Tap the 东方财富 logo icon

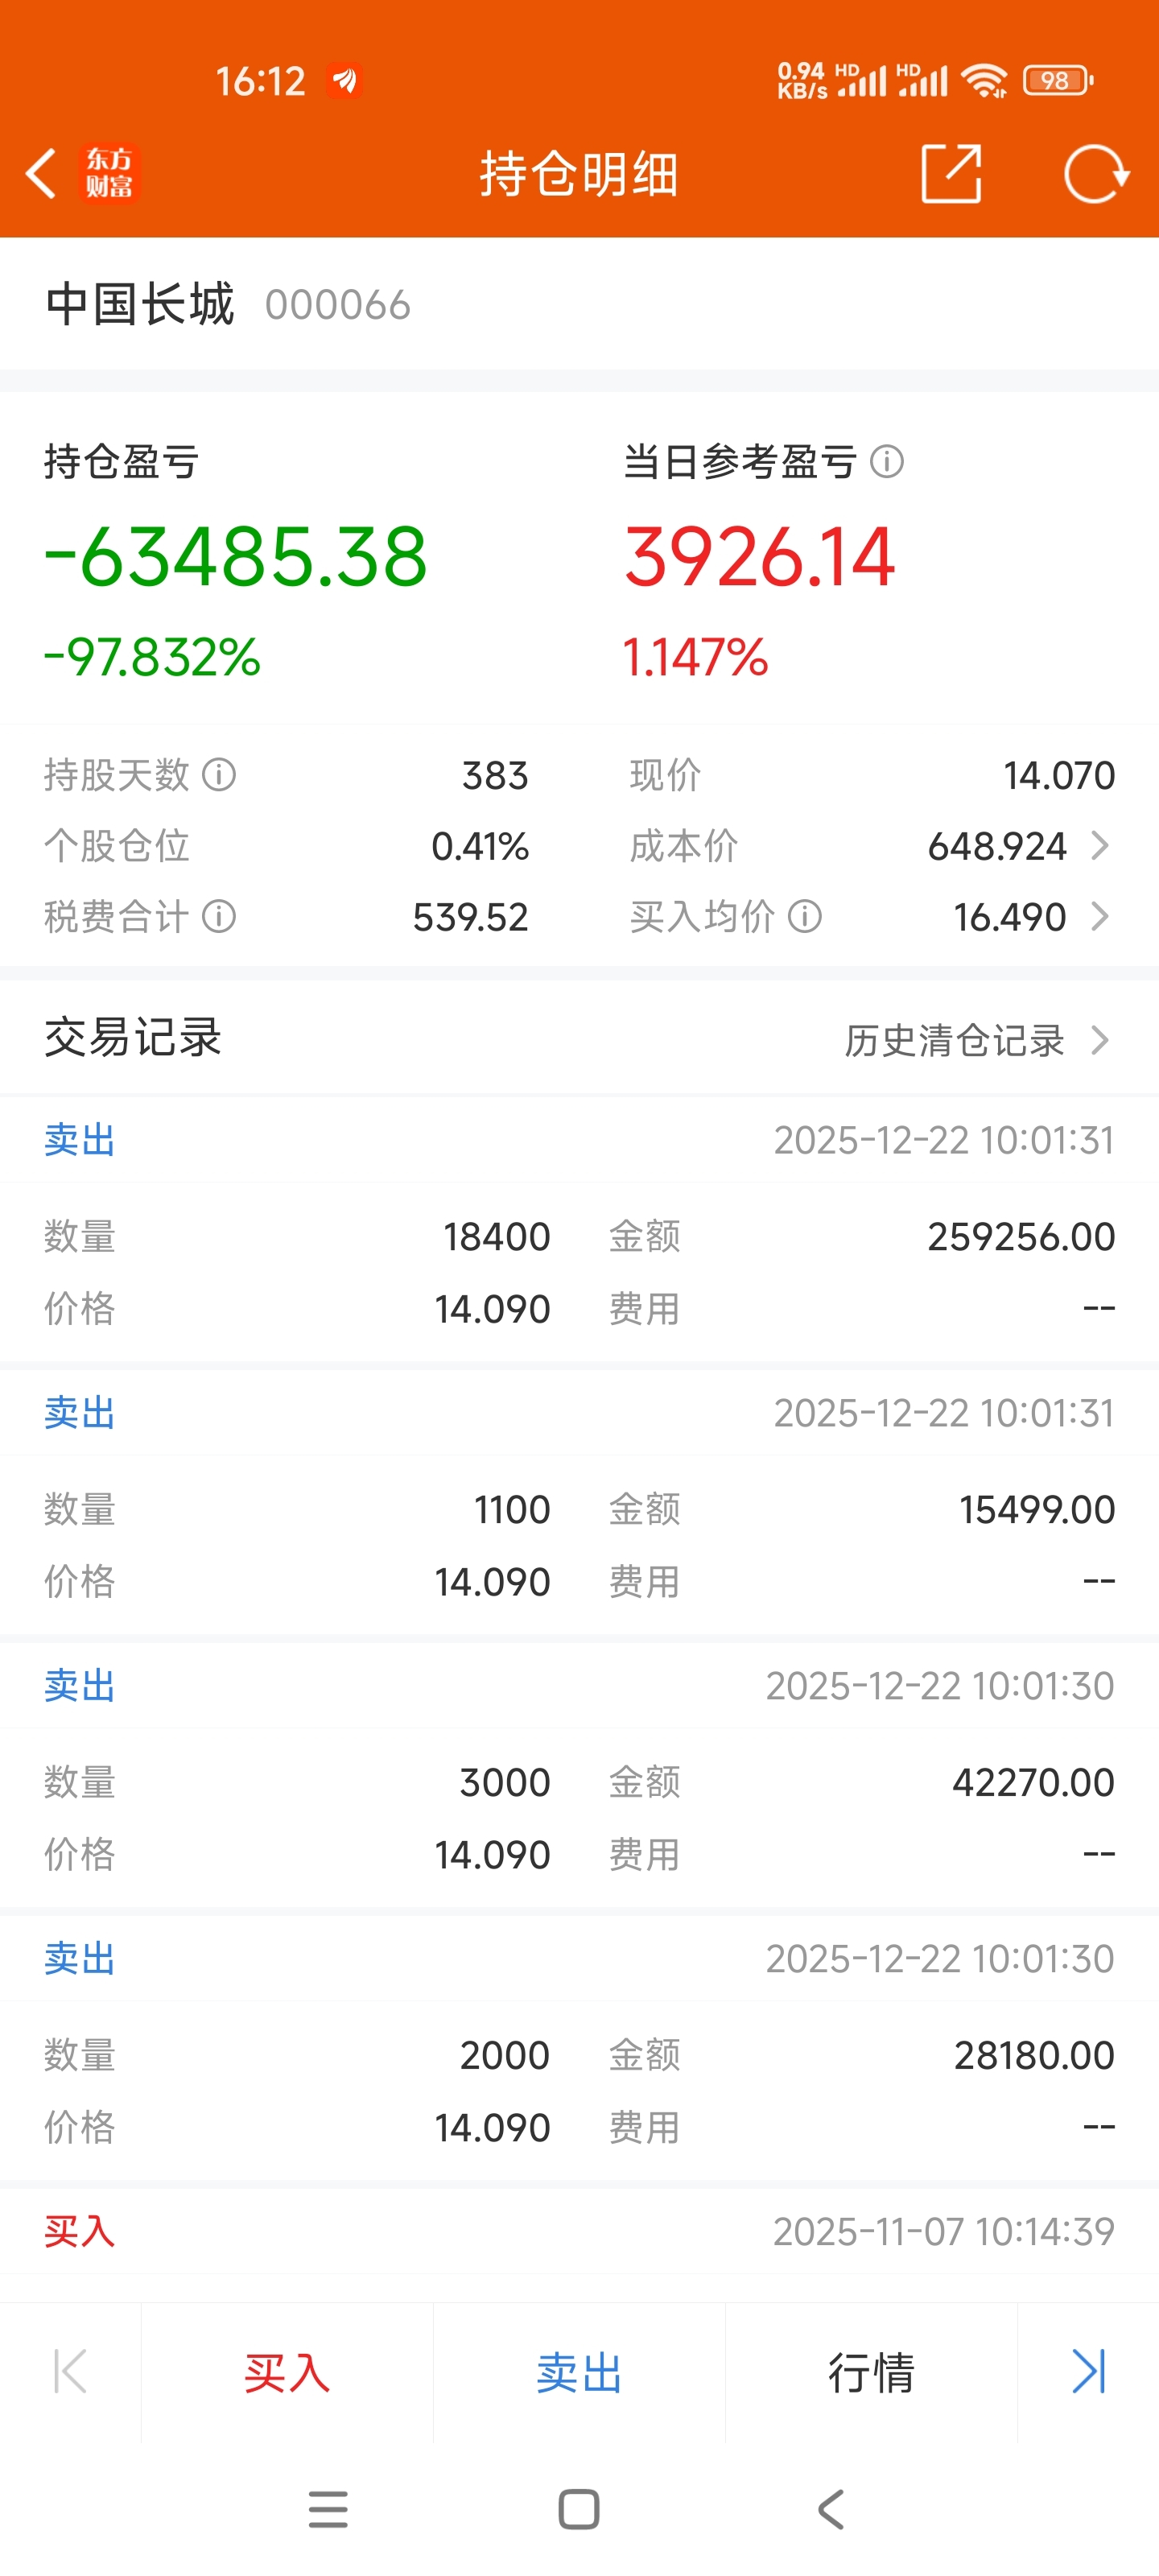pyautogui.click(x=109, y=174)
